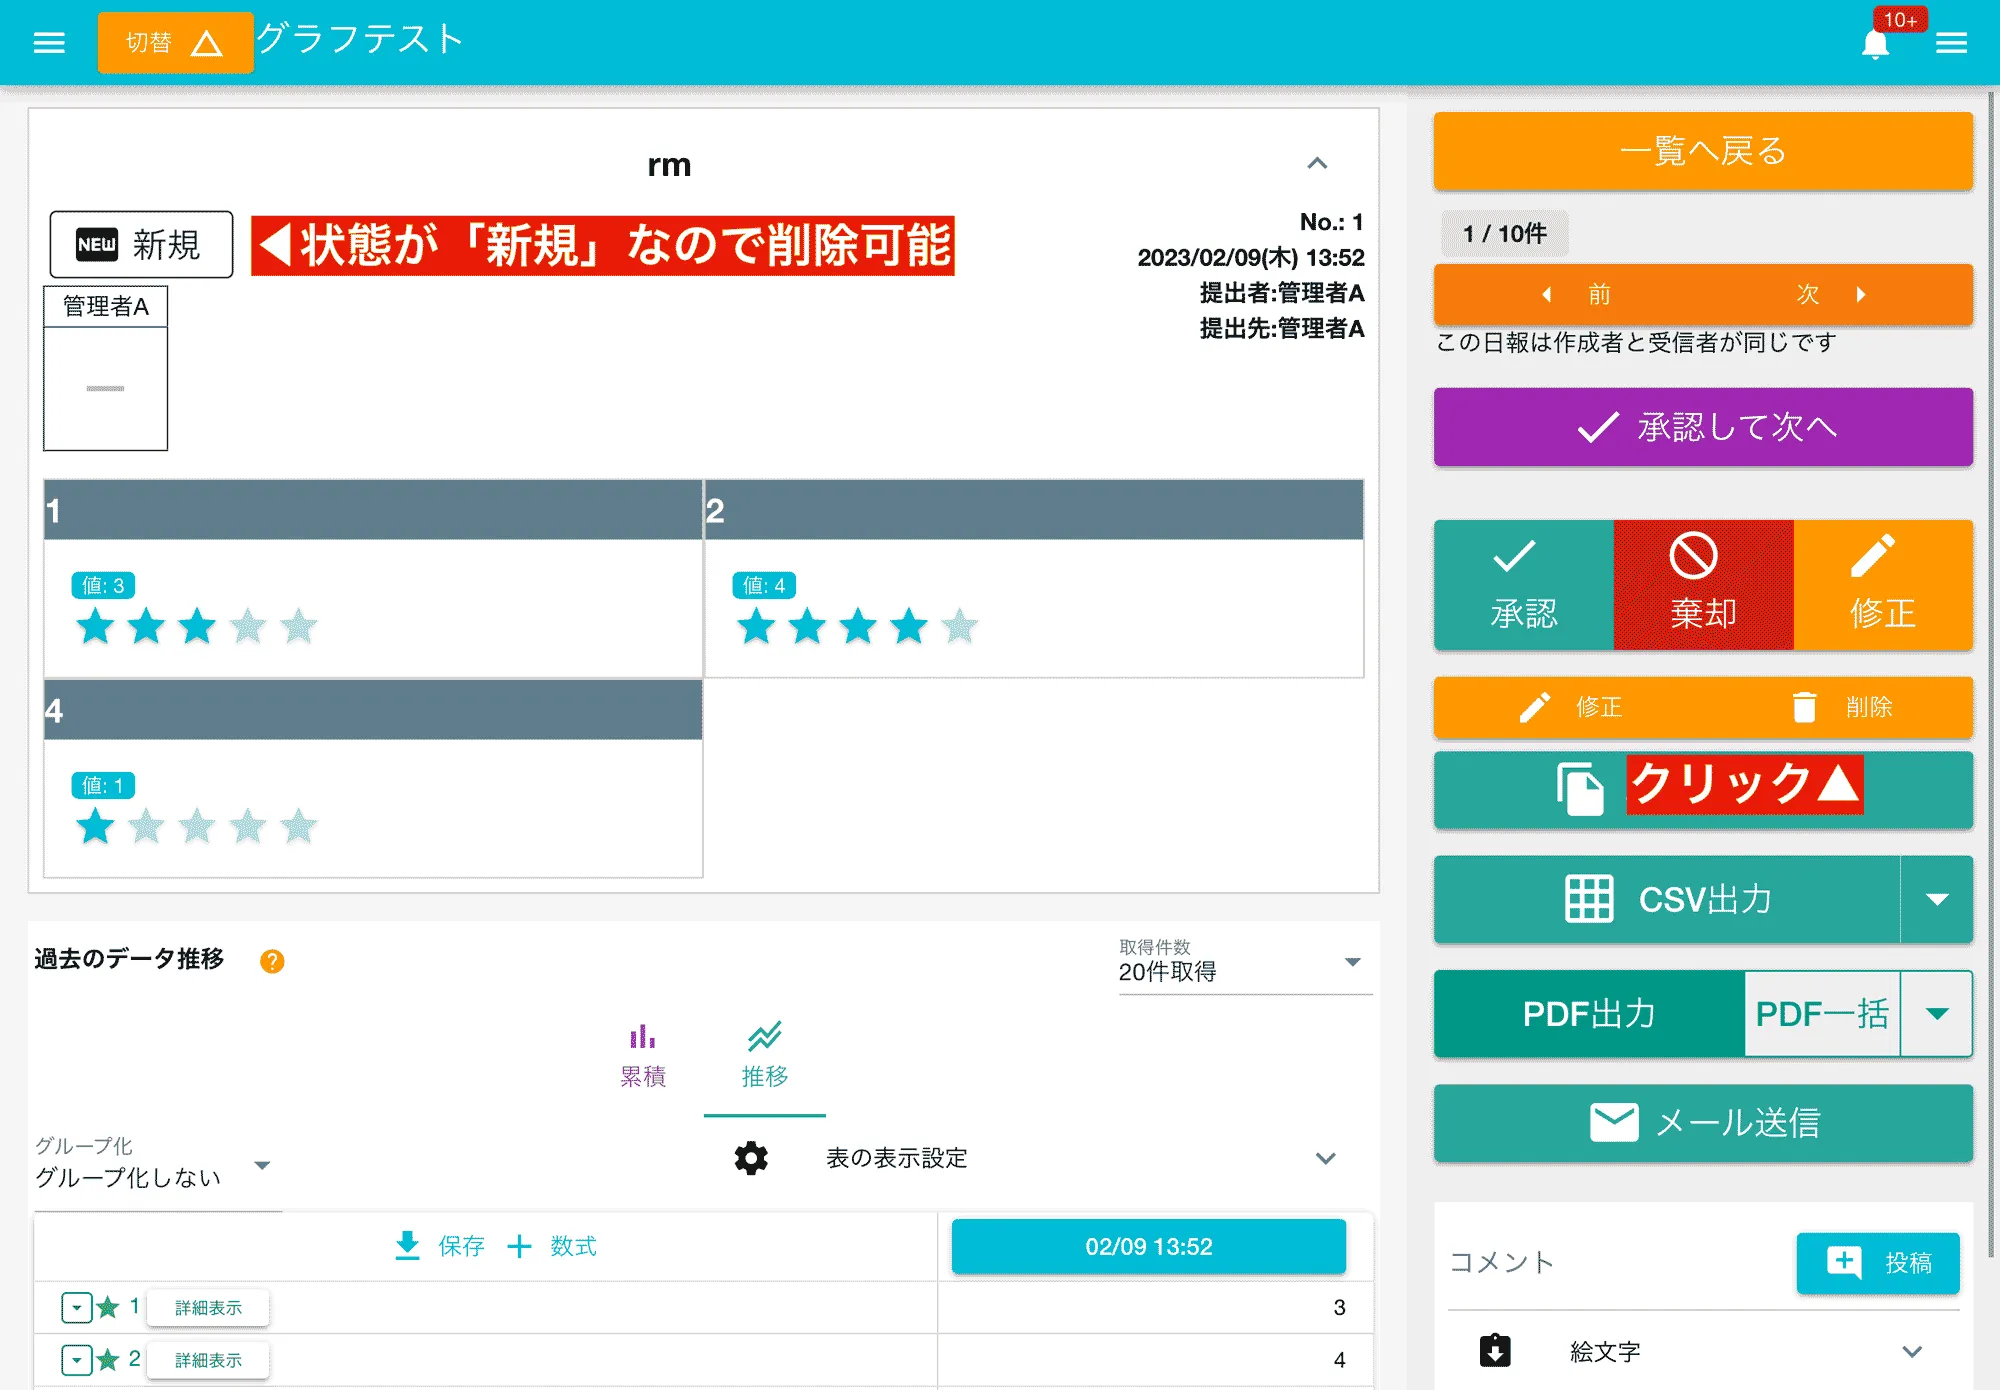
Task: Open the notification bell with 10+ alerts
Action: pyautogui.click(x=1877, y=42)
